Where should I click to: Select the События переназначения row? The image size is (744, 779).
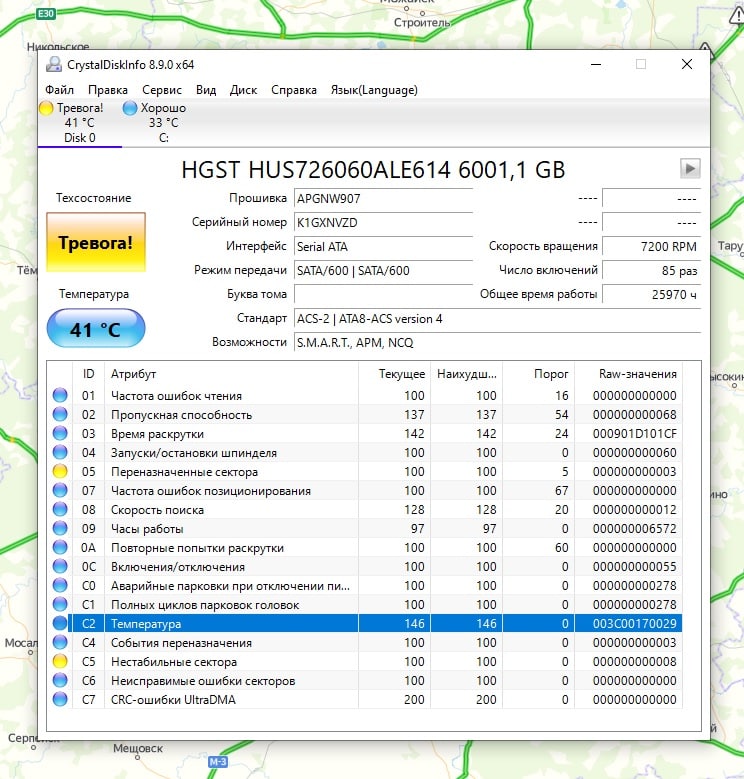point(365,642)
